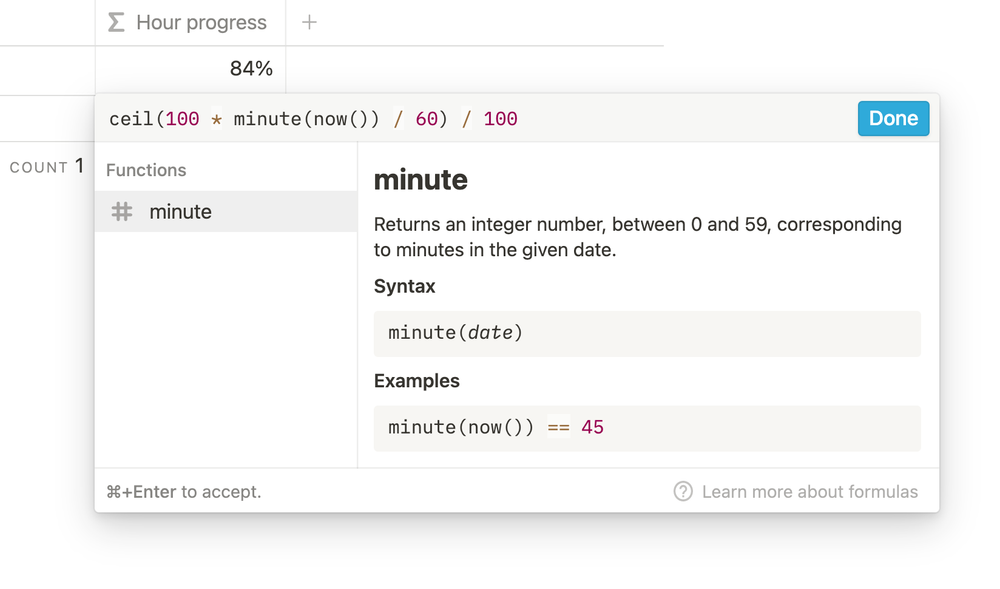Click the sigma formula icon in column header

coord(116,22)
